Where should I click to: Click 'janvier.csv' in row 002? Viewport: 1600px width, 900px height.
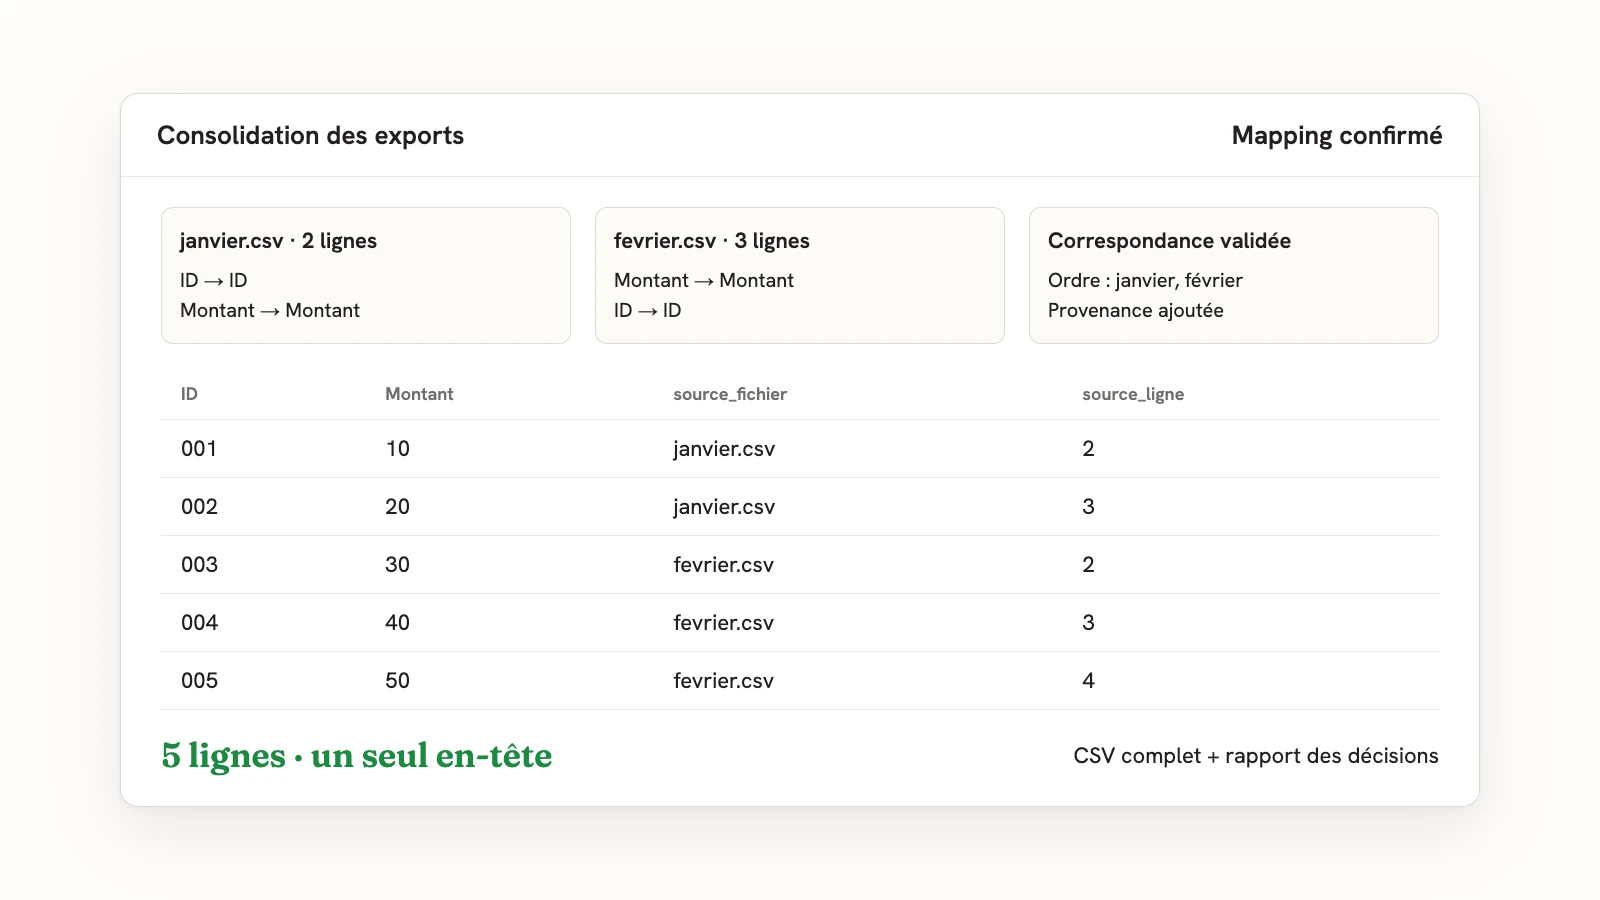[724, 507]
